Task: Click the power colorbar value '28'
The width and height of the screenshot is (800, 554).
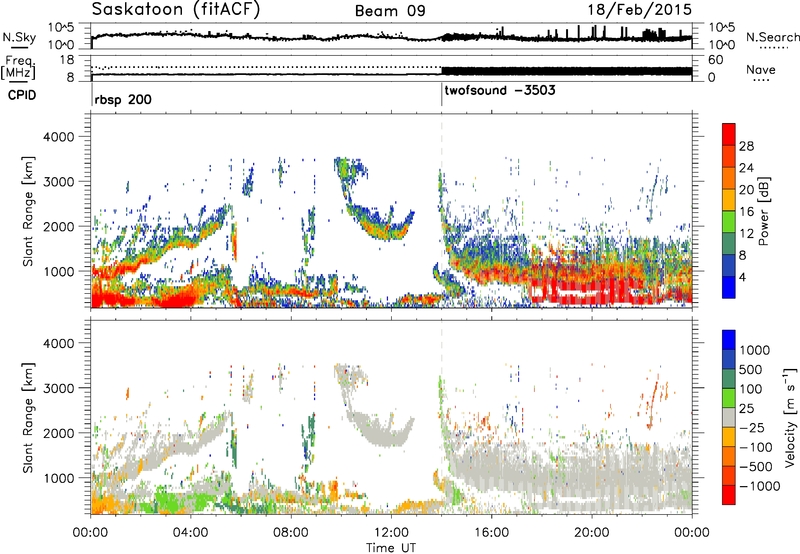Action: 746,146
